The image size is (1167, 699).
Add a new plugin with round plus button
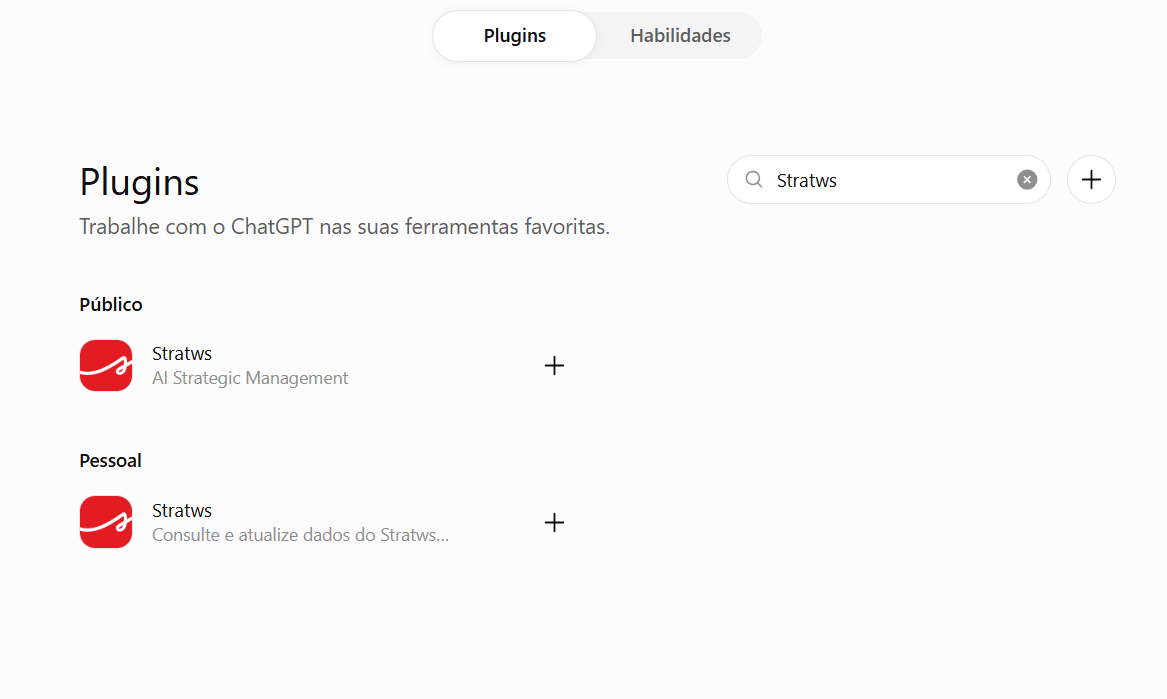(1091, 179)
